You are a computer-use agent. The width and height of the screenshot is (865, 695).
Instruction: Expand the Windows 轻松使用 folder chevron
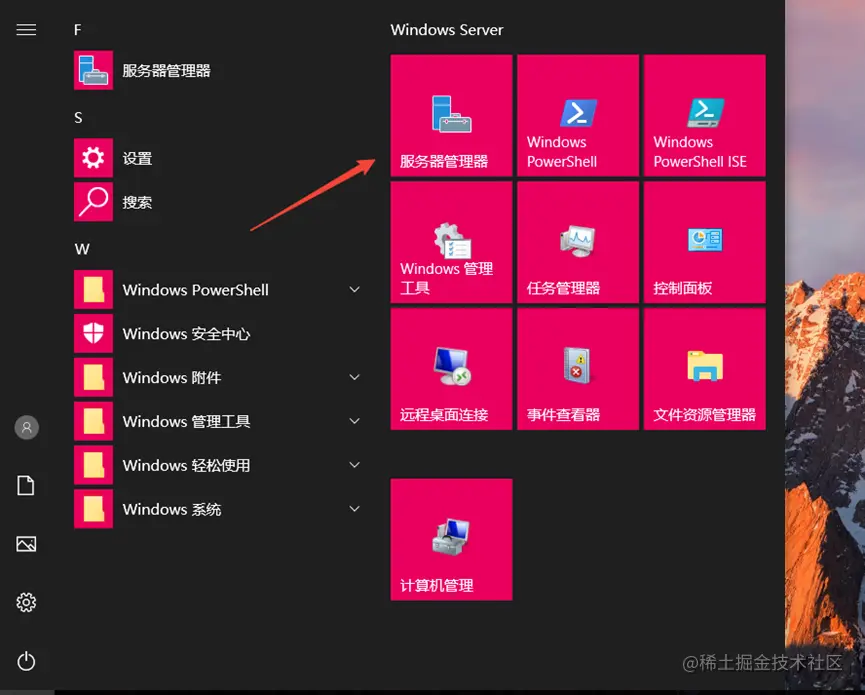[x=355, y=465]
